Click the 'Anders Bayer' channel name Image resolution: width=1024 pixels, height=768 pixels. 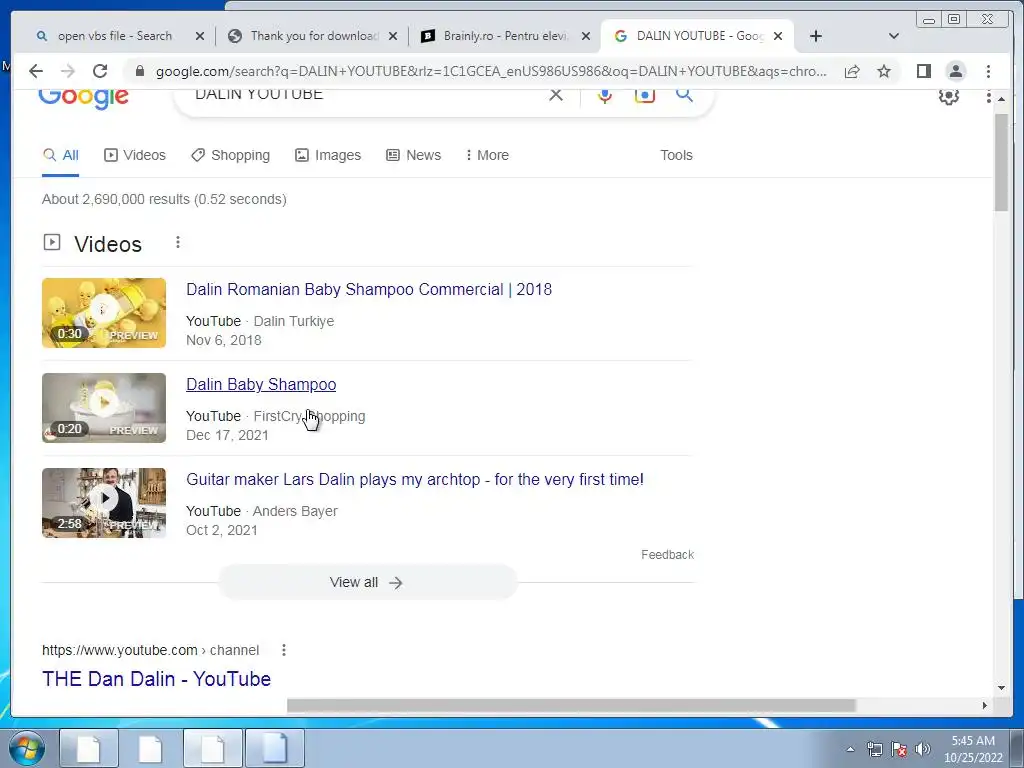[295, 511]
